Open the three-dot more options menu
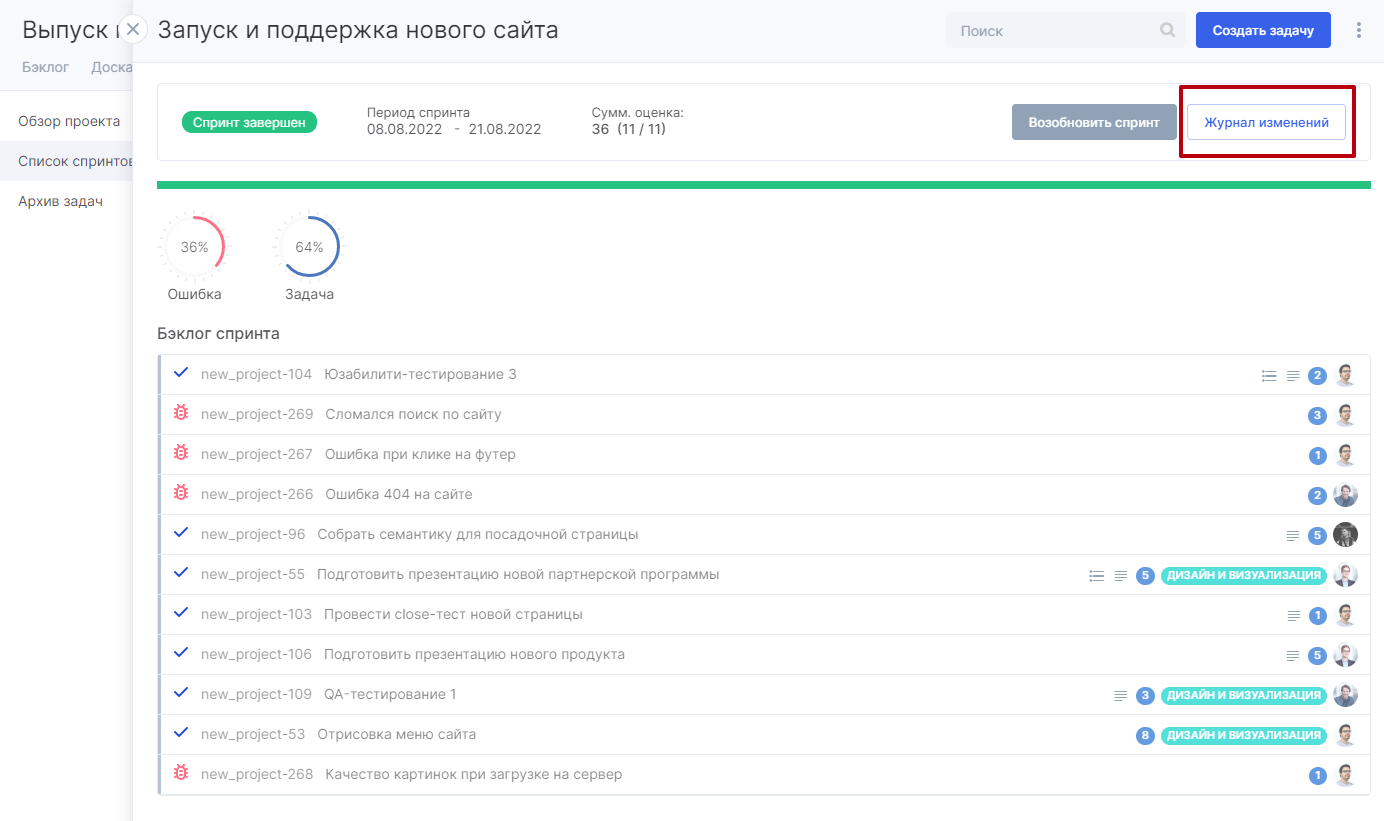1384x821 pixels. [x=1358, y=30]
